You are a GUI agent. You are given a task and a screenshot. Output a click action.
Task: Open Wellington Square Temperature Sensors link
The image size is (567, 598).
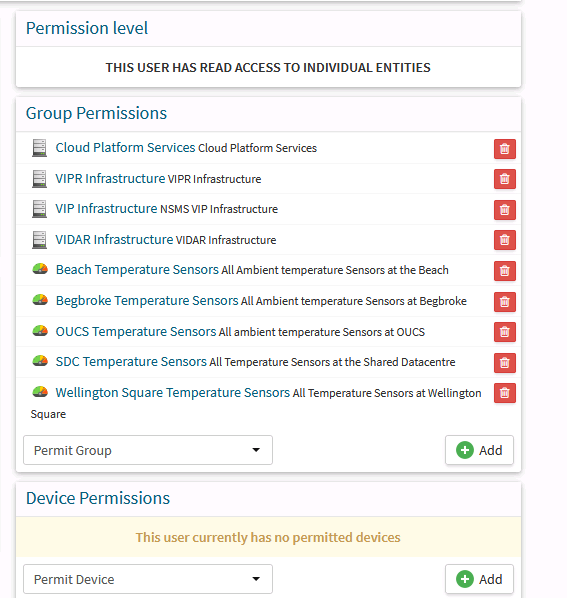(173, 392)
